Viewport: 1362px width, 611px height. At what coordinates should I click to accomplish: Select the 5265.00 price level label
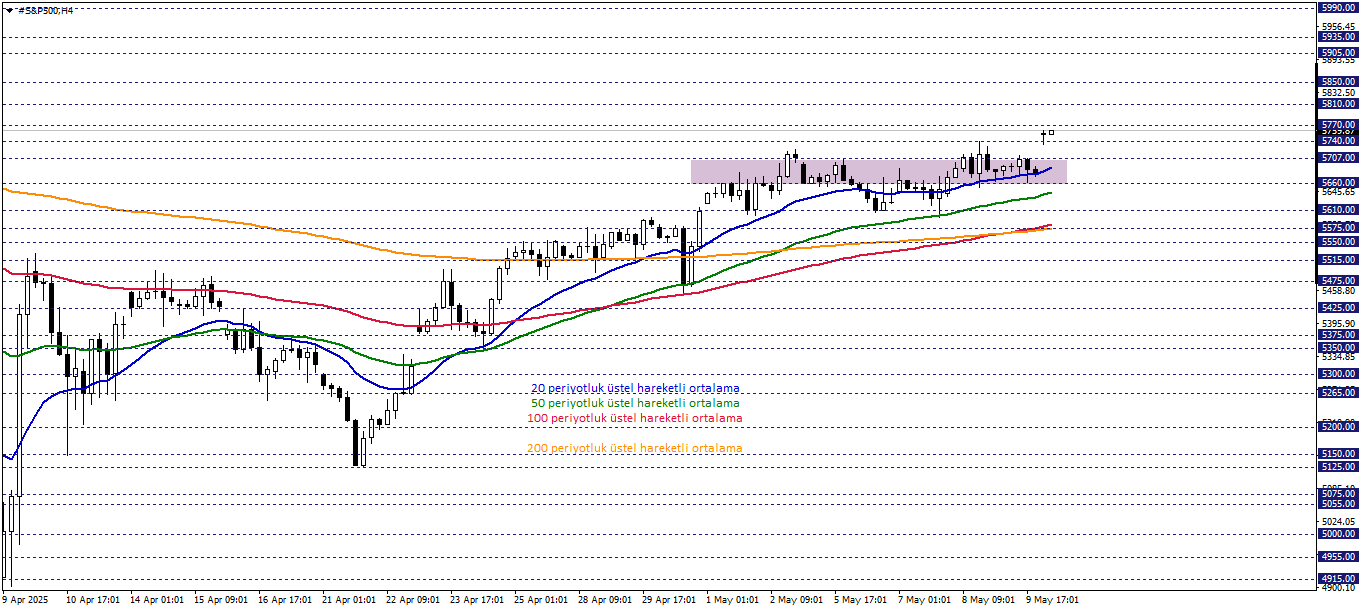pyautogui.click(x=1338, y=392)
